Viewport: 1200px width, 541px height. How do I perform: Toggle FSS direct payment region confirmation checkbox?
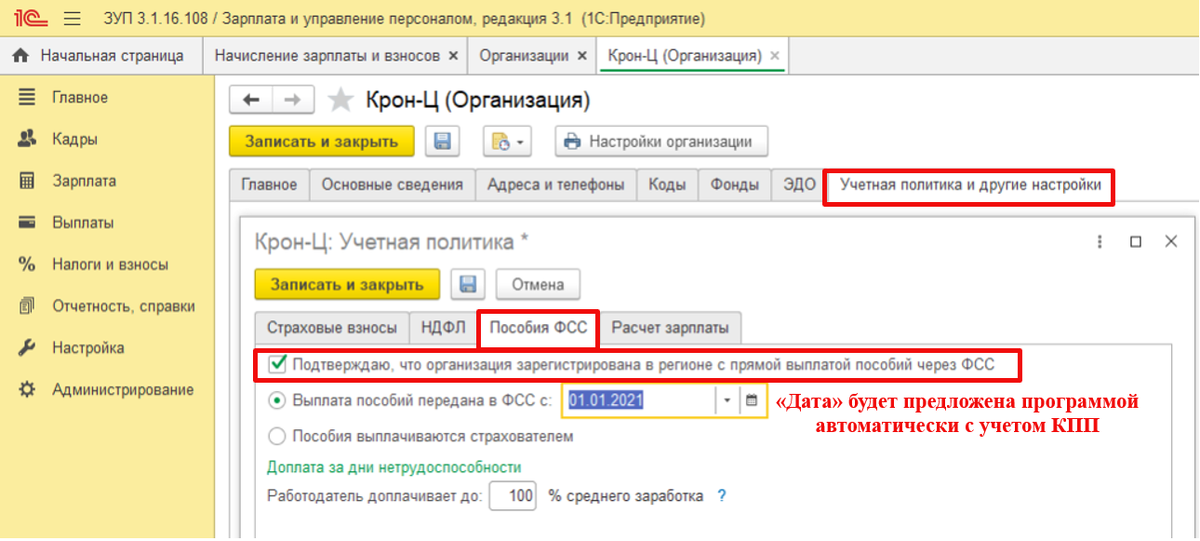pos(276,365)
